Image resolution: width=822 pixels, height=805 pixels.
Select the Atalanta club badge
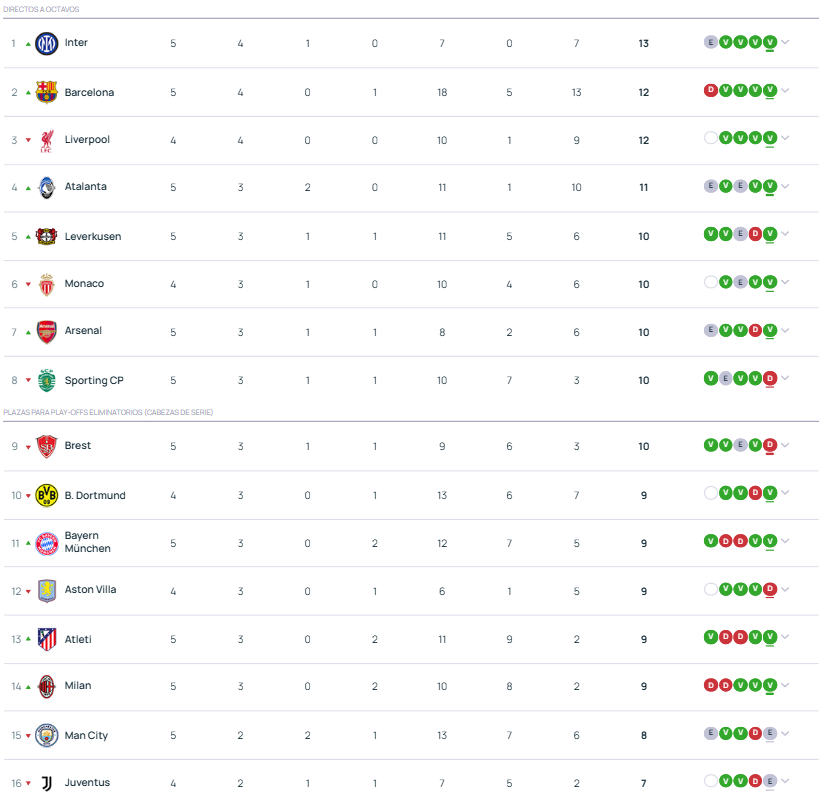[46, 188]
